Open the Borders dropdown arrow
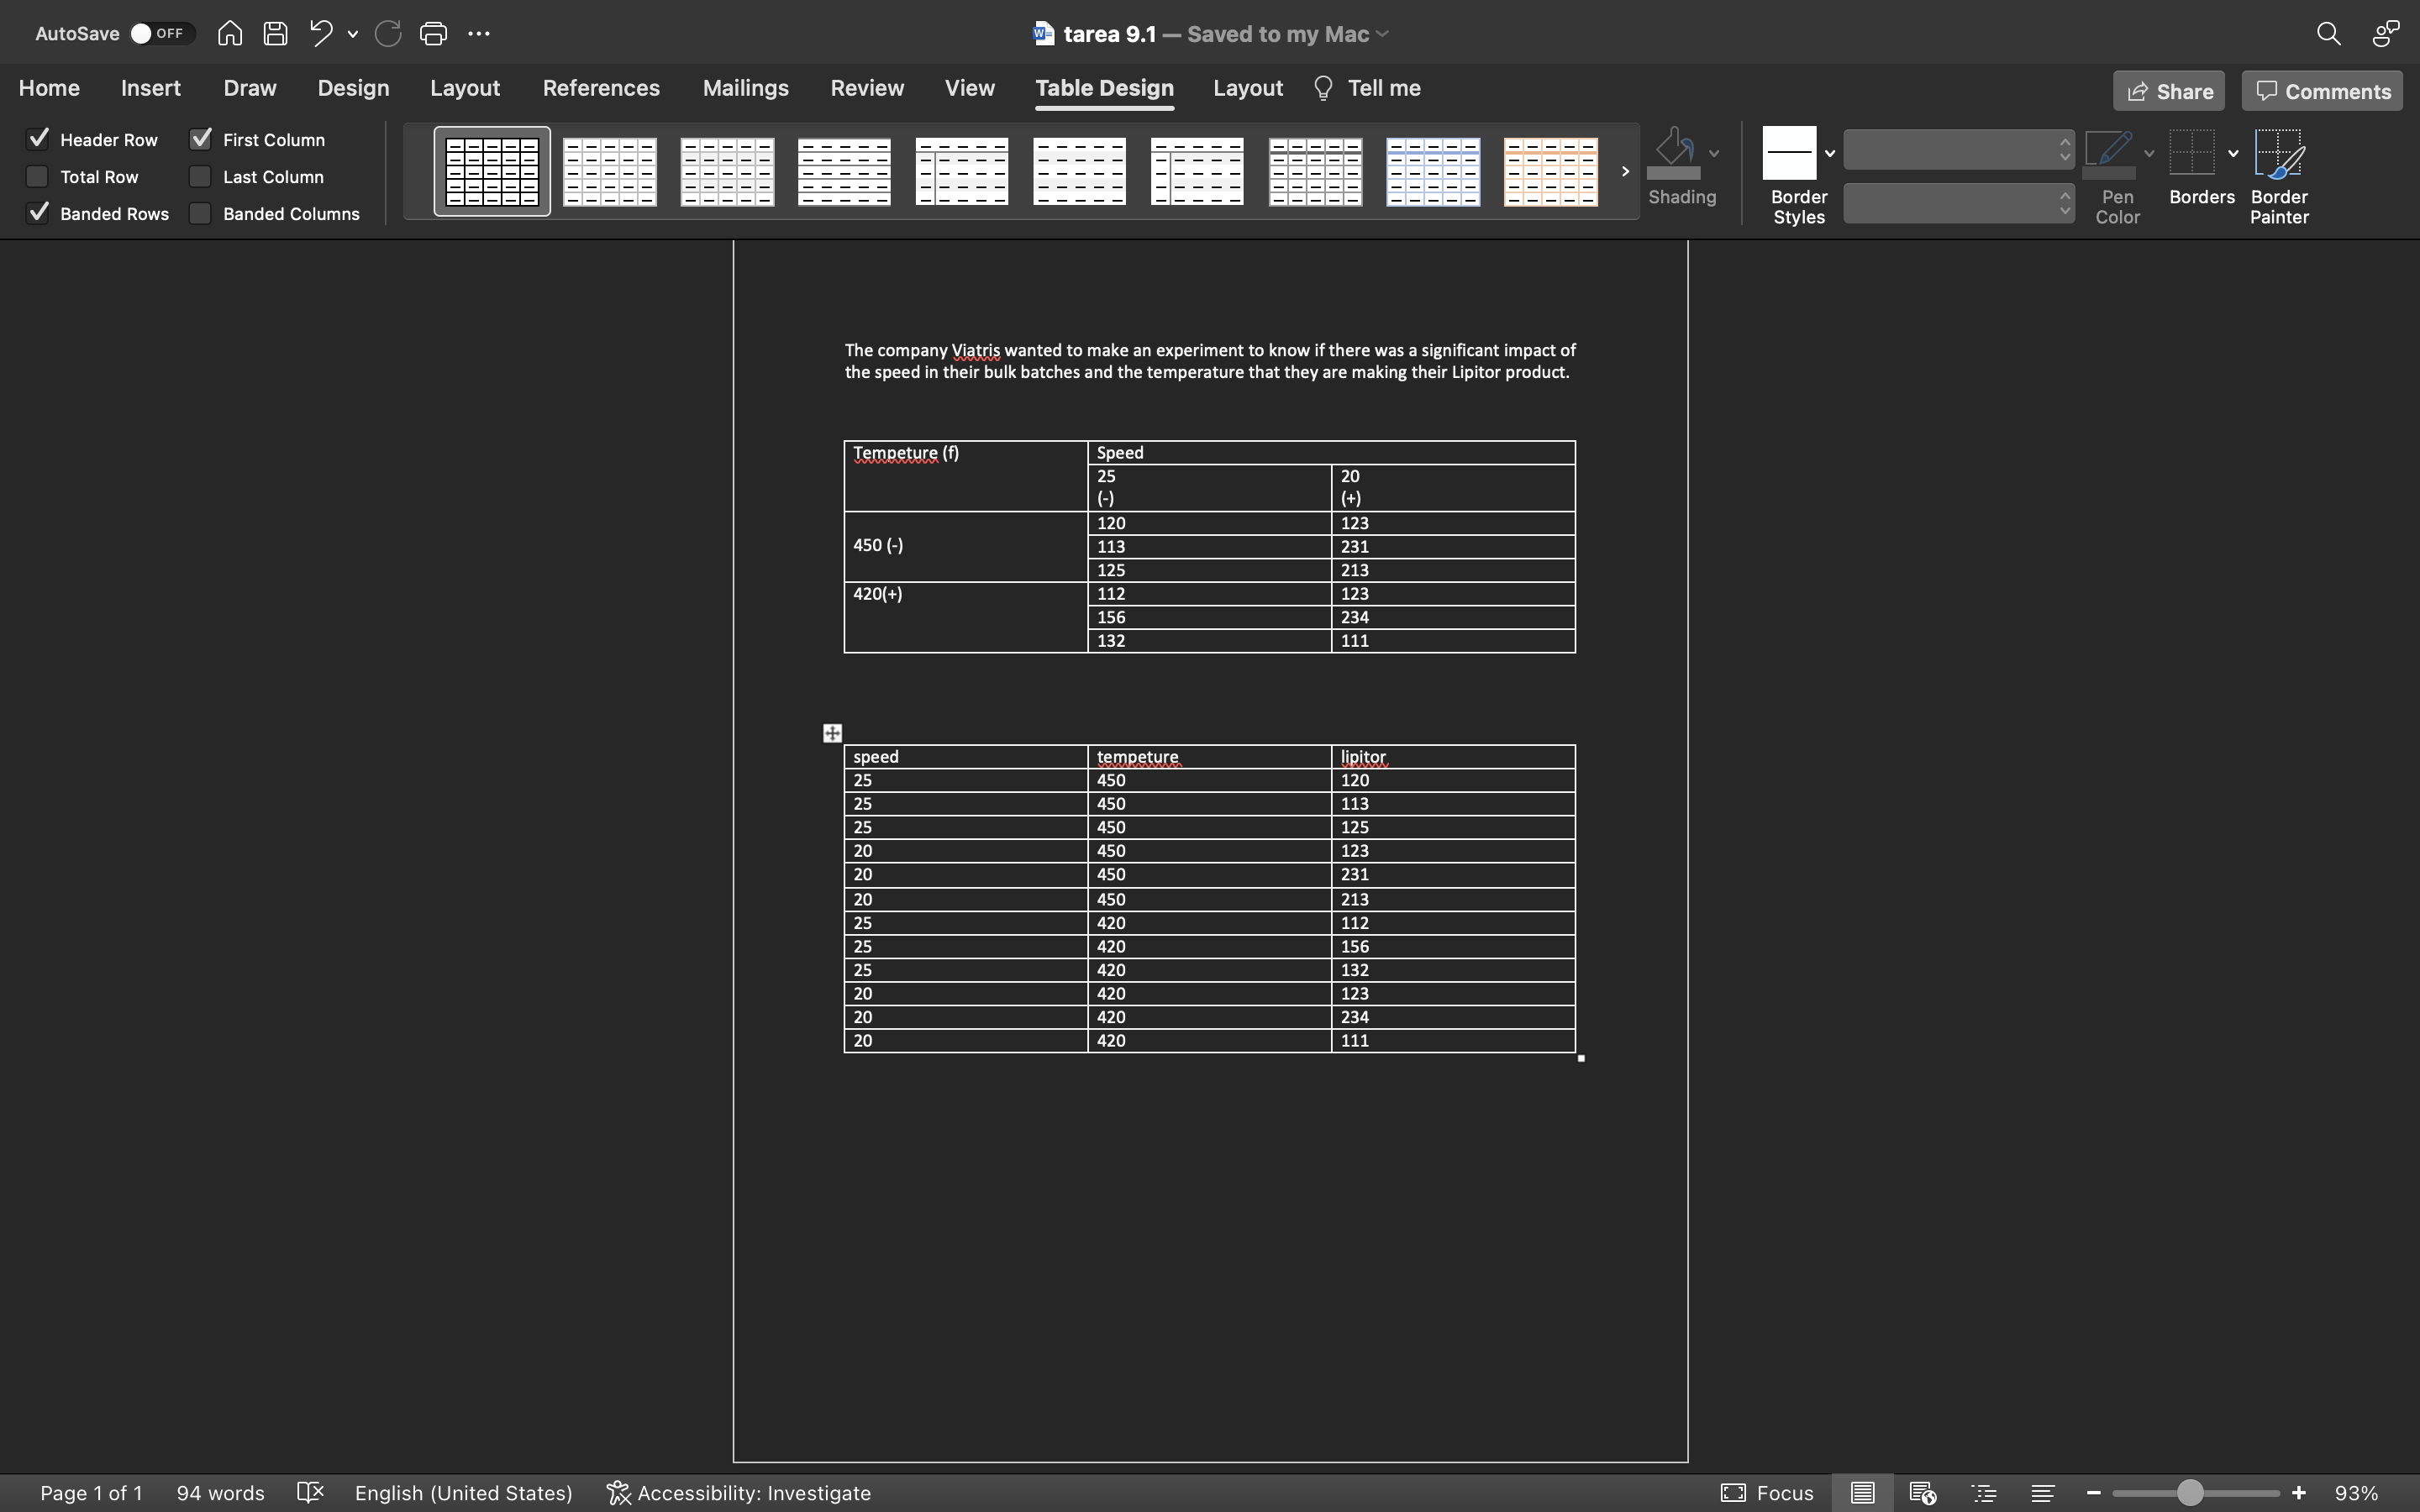 (2233, 153)
